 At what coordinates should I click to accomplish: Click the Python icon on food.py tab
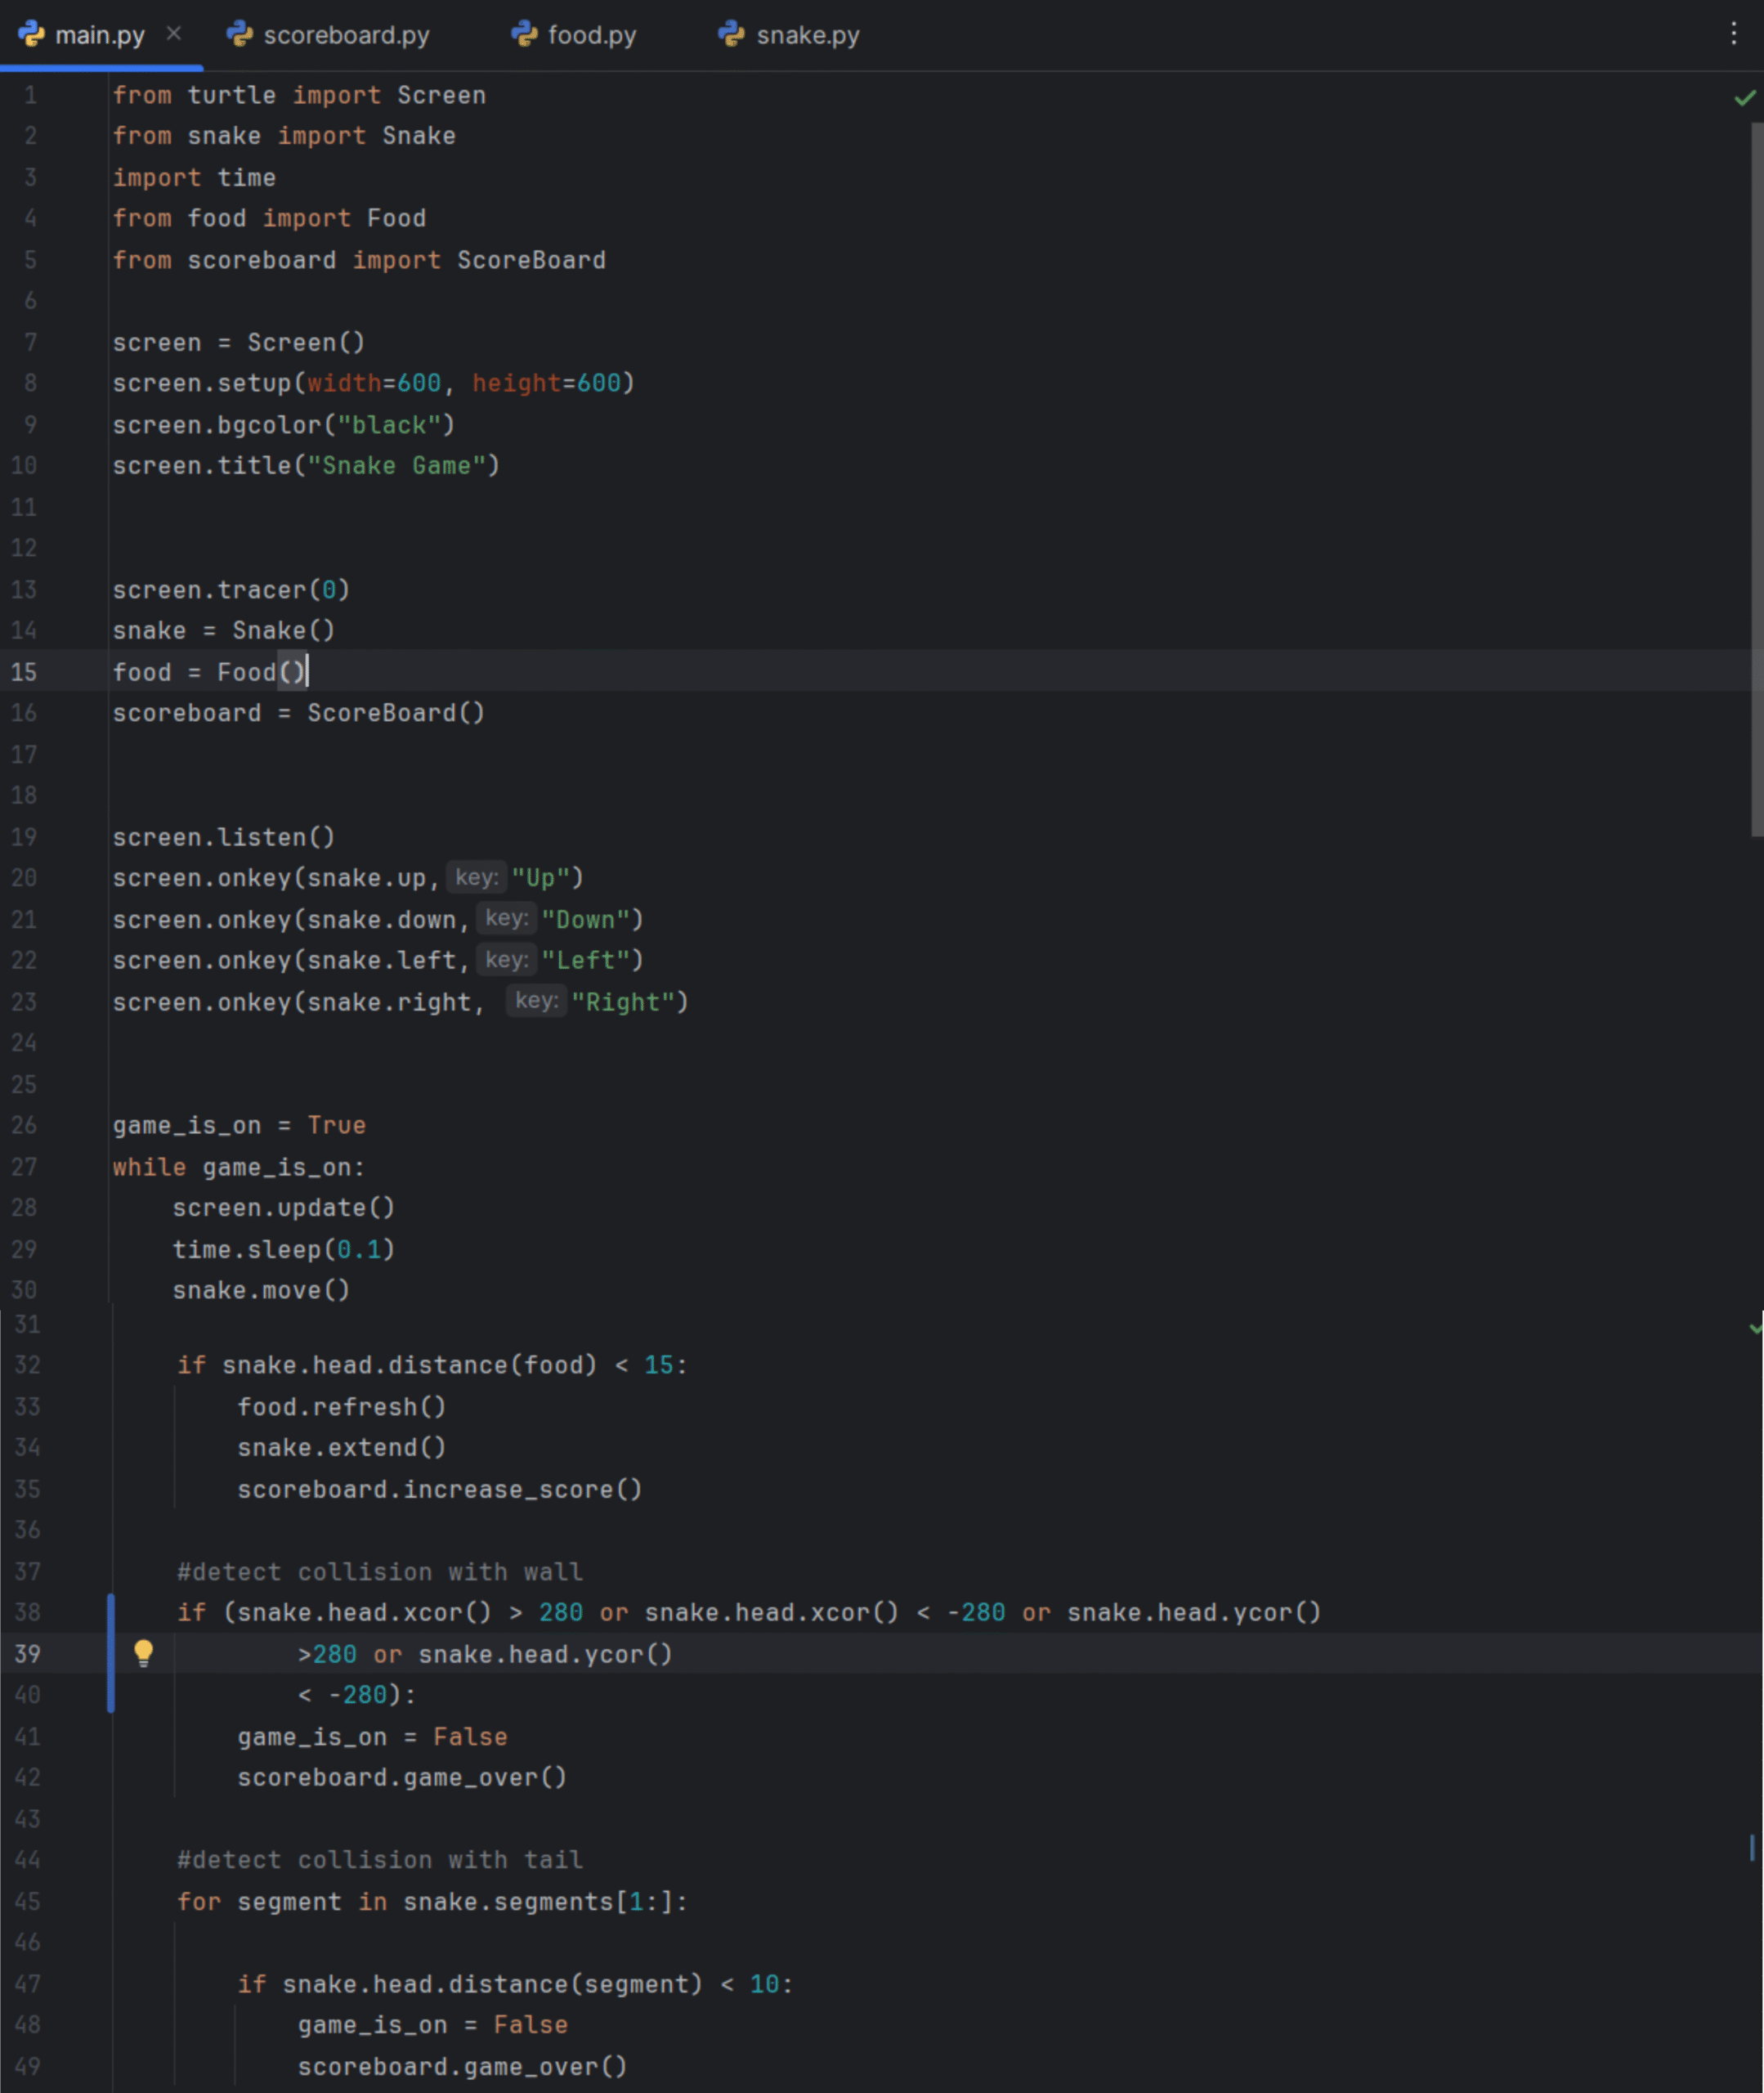pos(524,34)
